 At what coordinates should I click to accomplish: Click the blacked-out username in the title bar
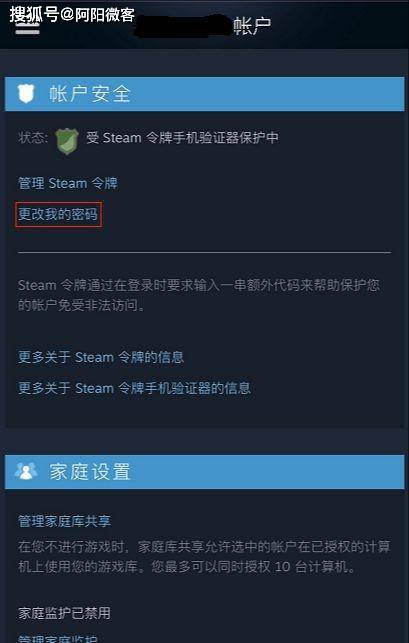pyautogui.click(x=184, y=26)
